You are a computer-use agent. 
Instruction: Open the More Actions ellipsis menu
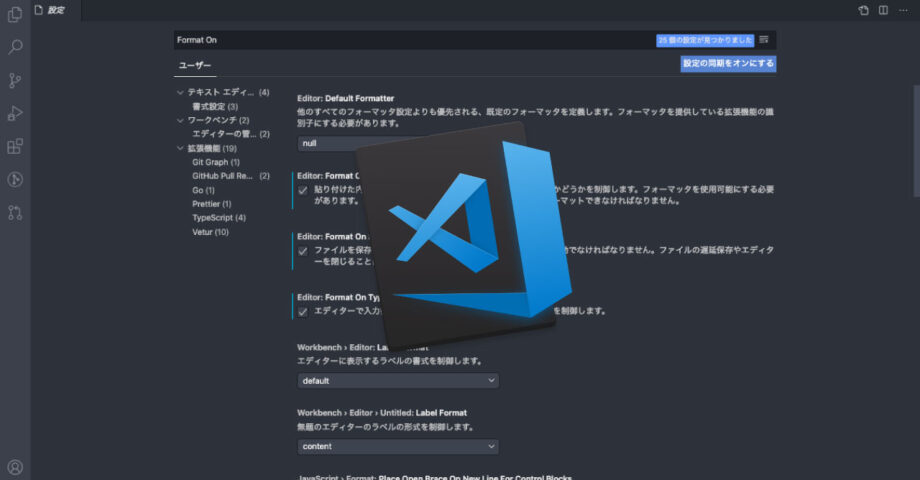903,10
